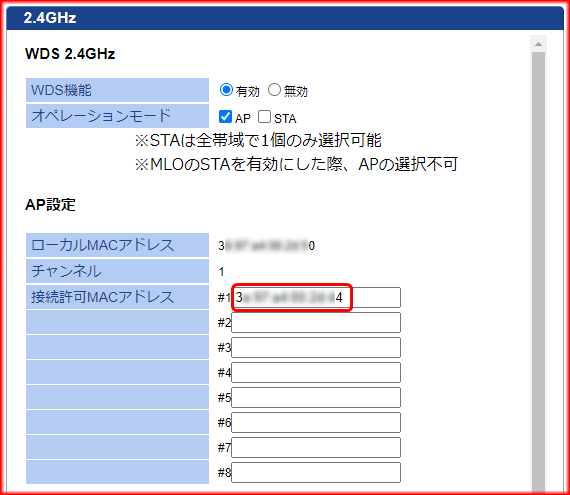Enable the STA operation mode checkbox
The height and width of the screenshot is (495, 570).
point(264,117)
